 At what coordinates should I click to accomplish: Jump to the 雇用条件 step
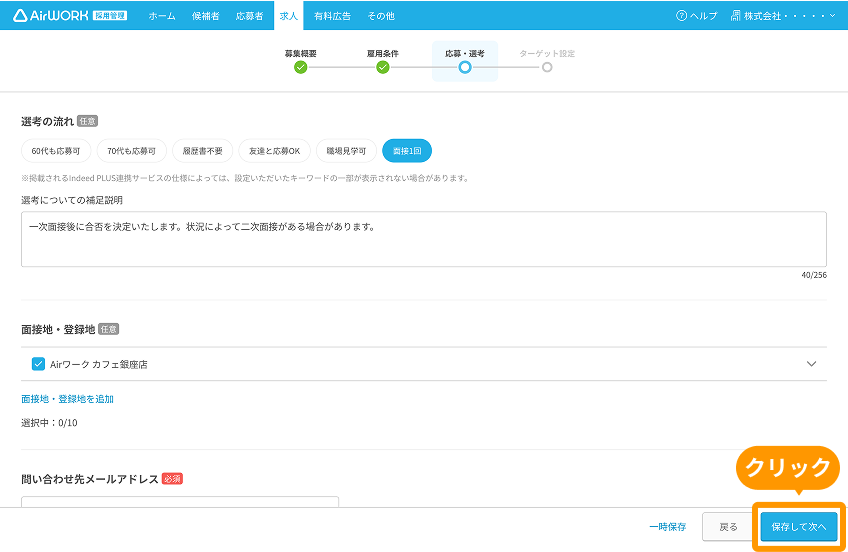click(x=383, y=62)
